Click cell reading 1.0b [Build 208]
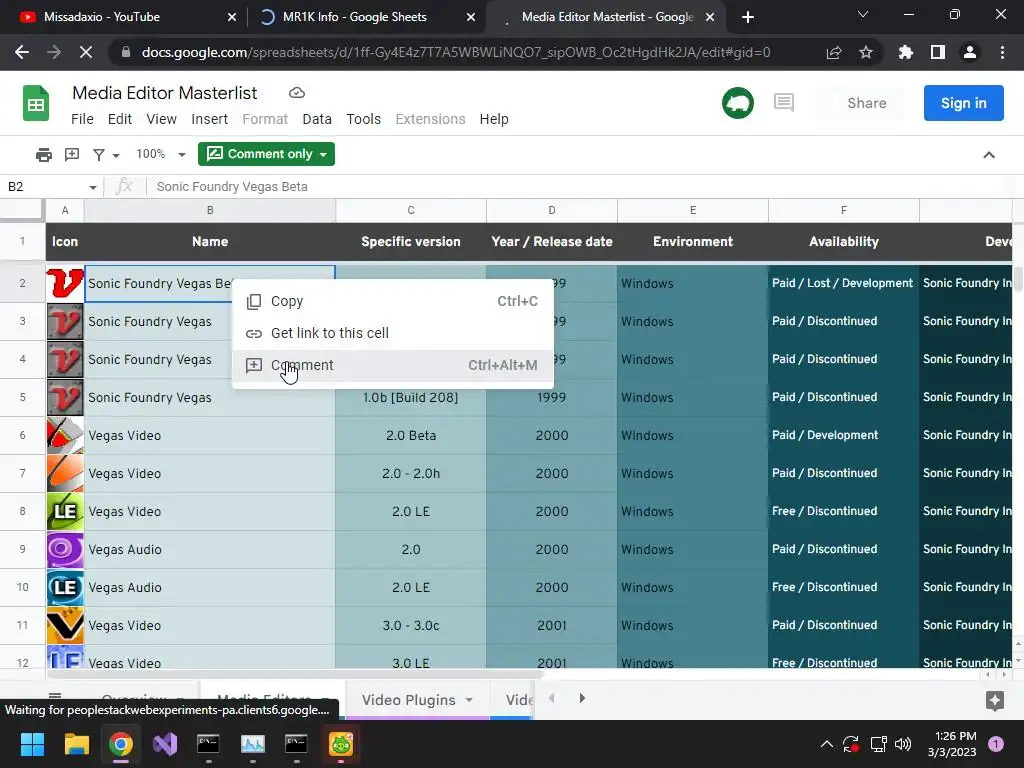The width and height of the screenshot is (1024, 768). [411, 398]
